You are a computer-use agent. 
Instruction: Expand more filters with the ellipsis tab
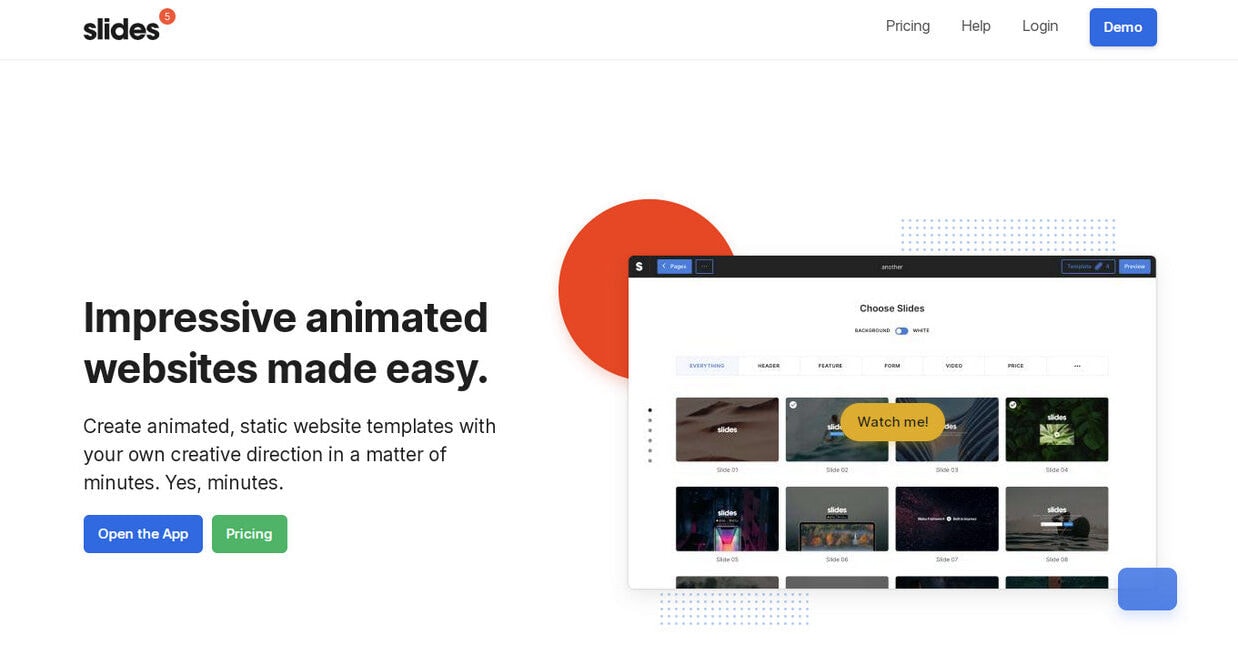click(x=1077, y=366)
